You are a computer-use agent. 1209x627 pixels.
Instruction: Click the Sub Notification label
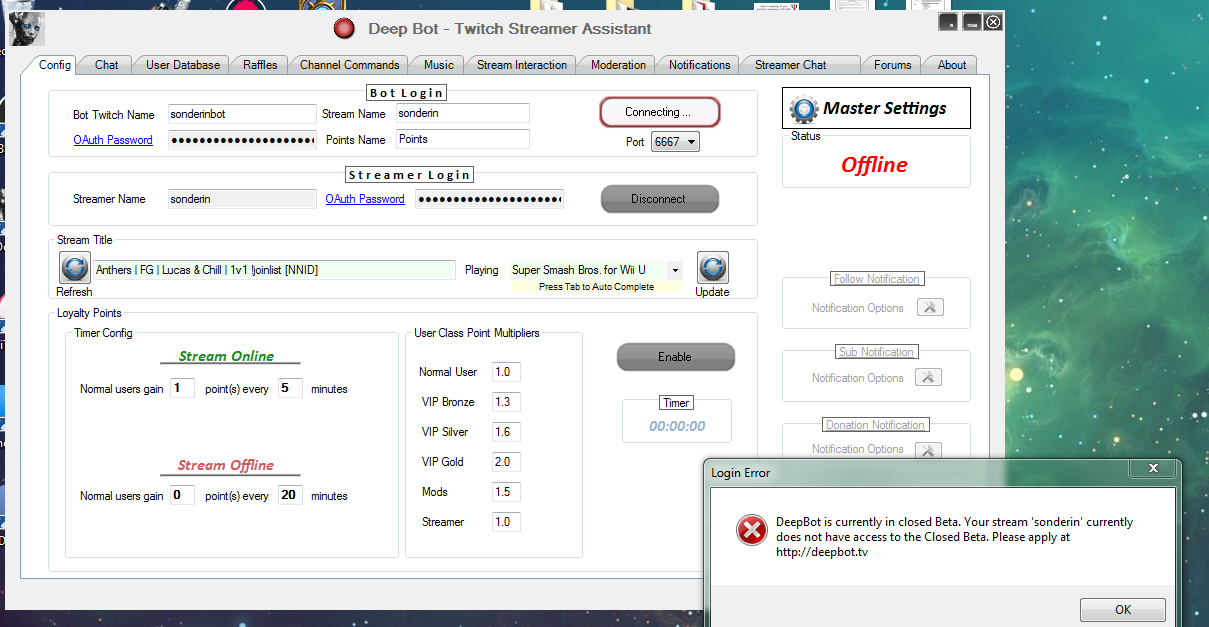coord(876,352)
